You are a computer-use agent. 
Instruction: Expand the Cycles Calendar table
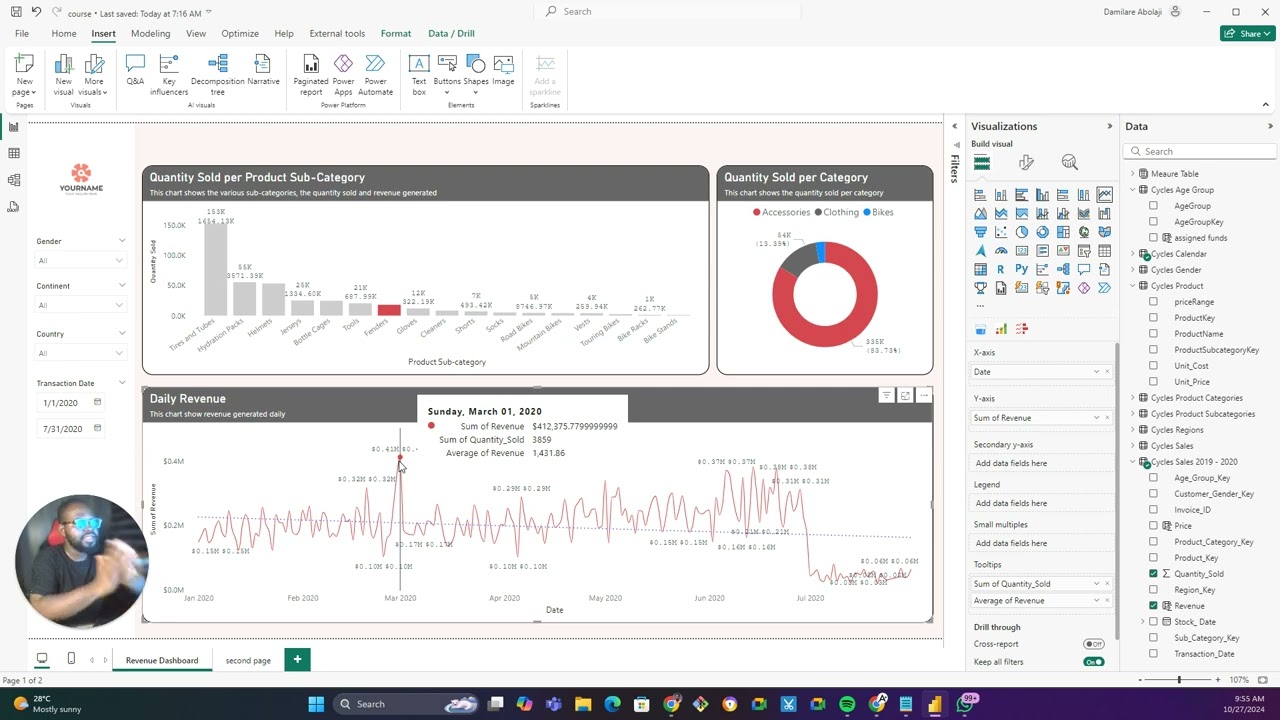coord(1133,254)
